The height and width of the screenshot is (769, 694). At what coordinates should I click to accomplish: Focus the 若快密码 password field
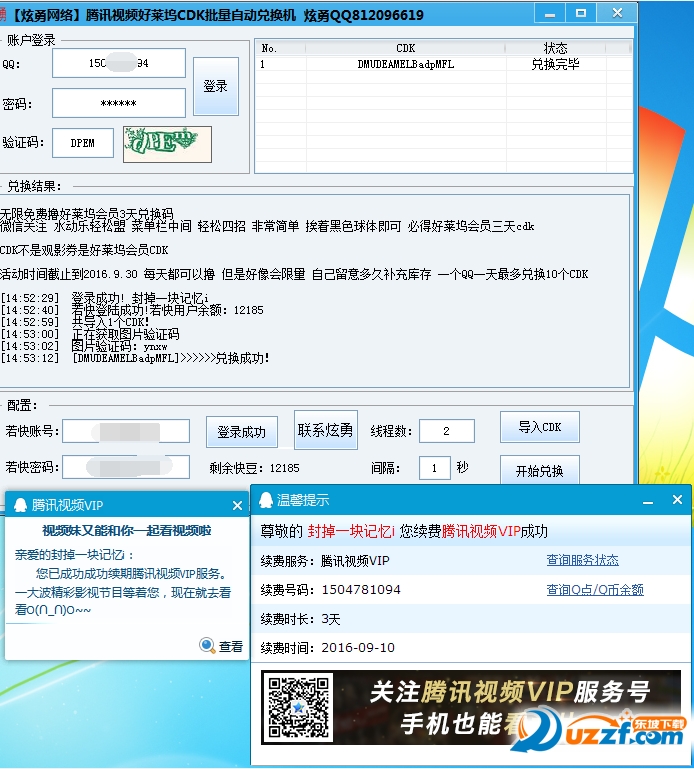[x=126, y=466]
